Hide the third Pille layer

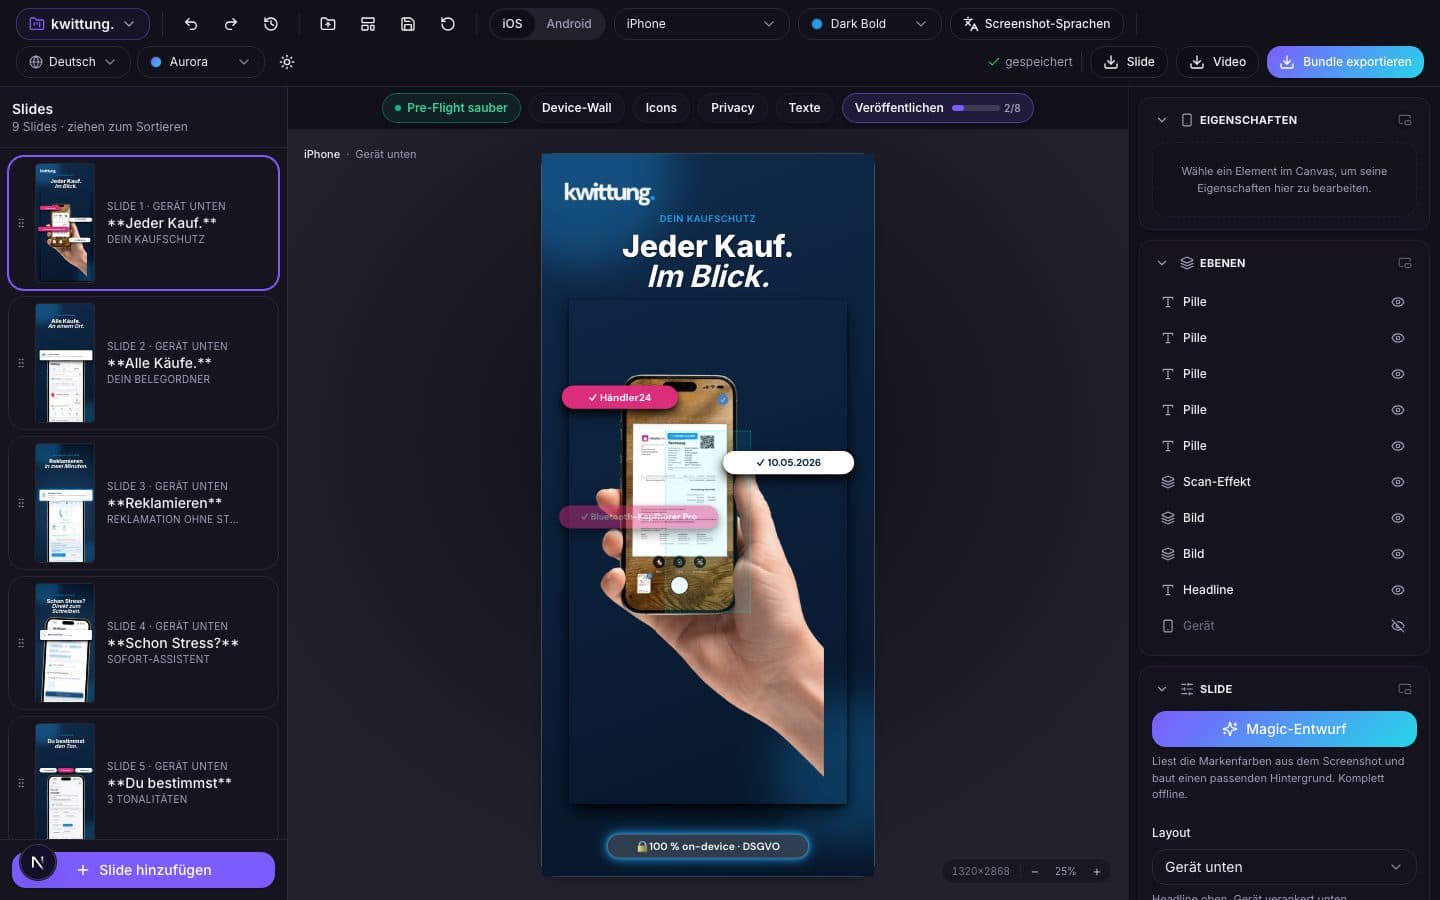pos(1398,374)
